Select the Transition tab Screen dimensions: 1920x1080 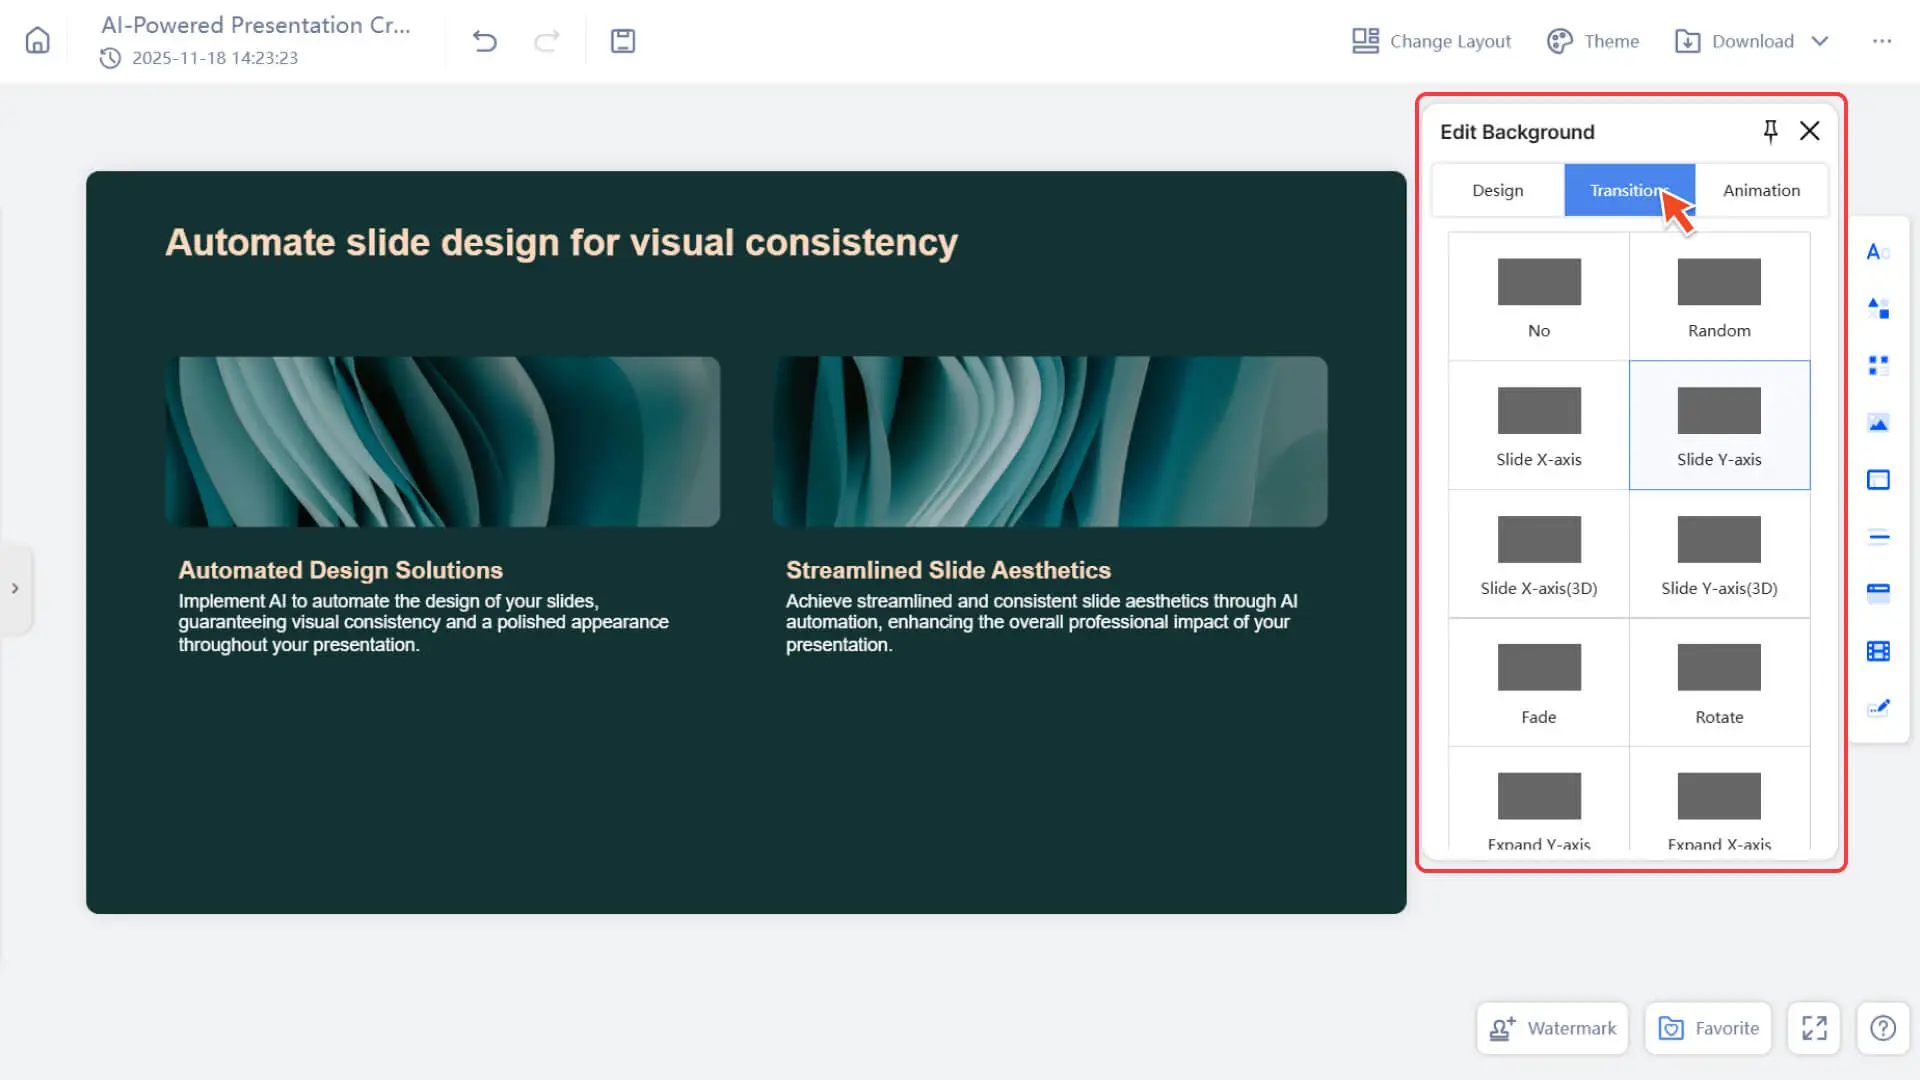point(1630,190)
